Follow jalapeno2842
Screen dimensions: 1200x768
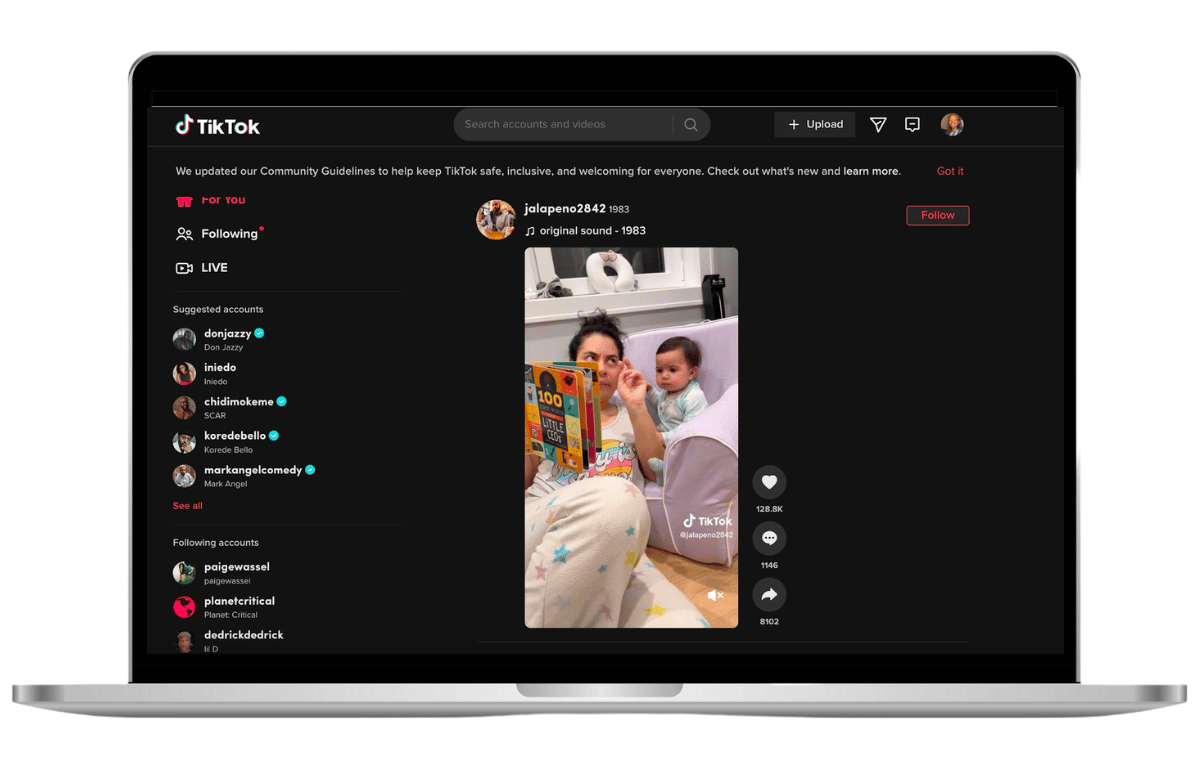tap(938, 215)
